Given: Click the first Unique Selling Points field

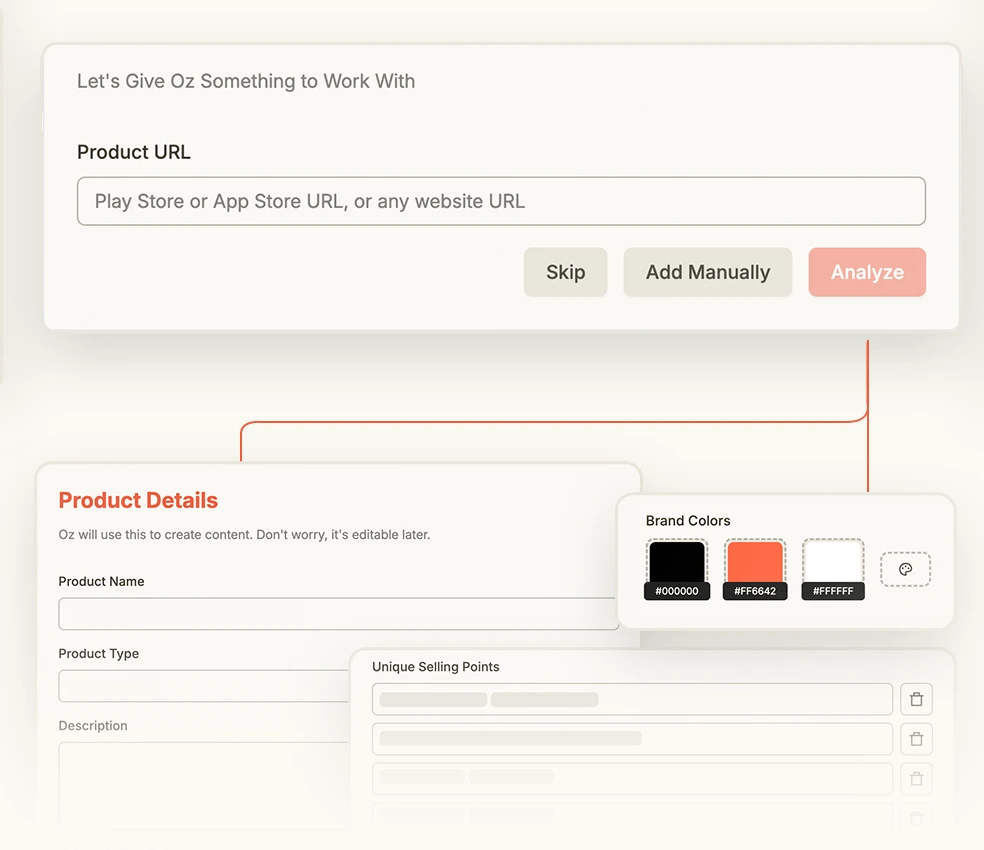Looking at the screenshot, I should [x=632, y=699].
